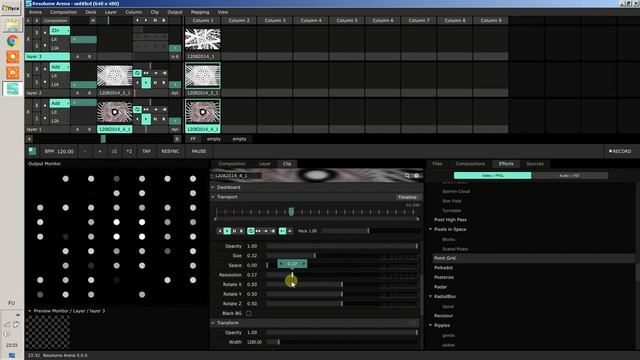This screenshot has width=640, height=360.
Task: Toggle layer 1 bypass B button
Action: 37,106
